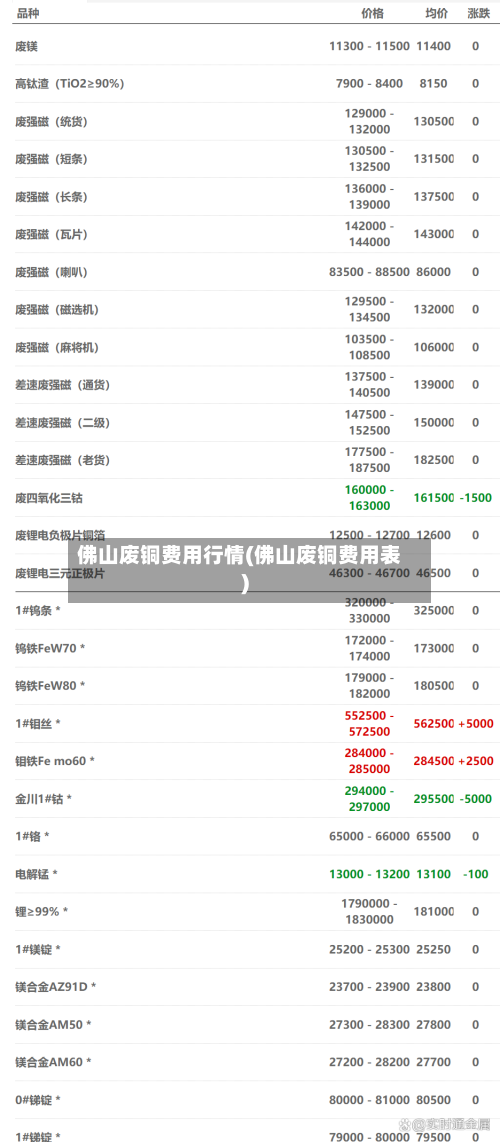Select the 电解锰 row name
Screen dimensions: 500x1142
36,874
